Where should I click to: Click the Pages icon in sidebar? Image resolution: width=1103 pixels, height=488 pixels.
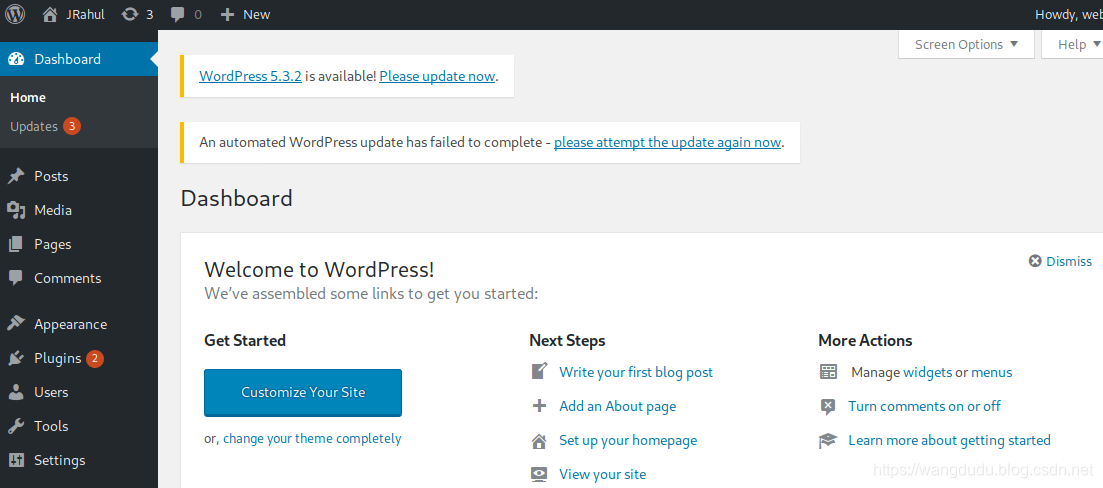coord(15,244)
